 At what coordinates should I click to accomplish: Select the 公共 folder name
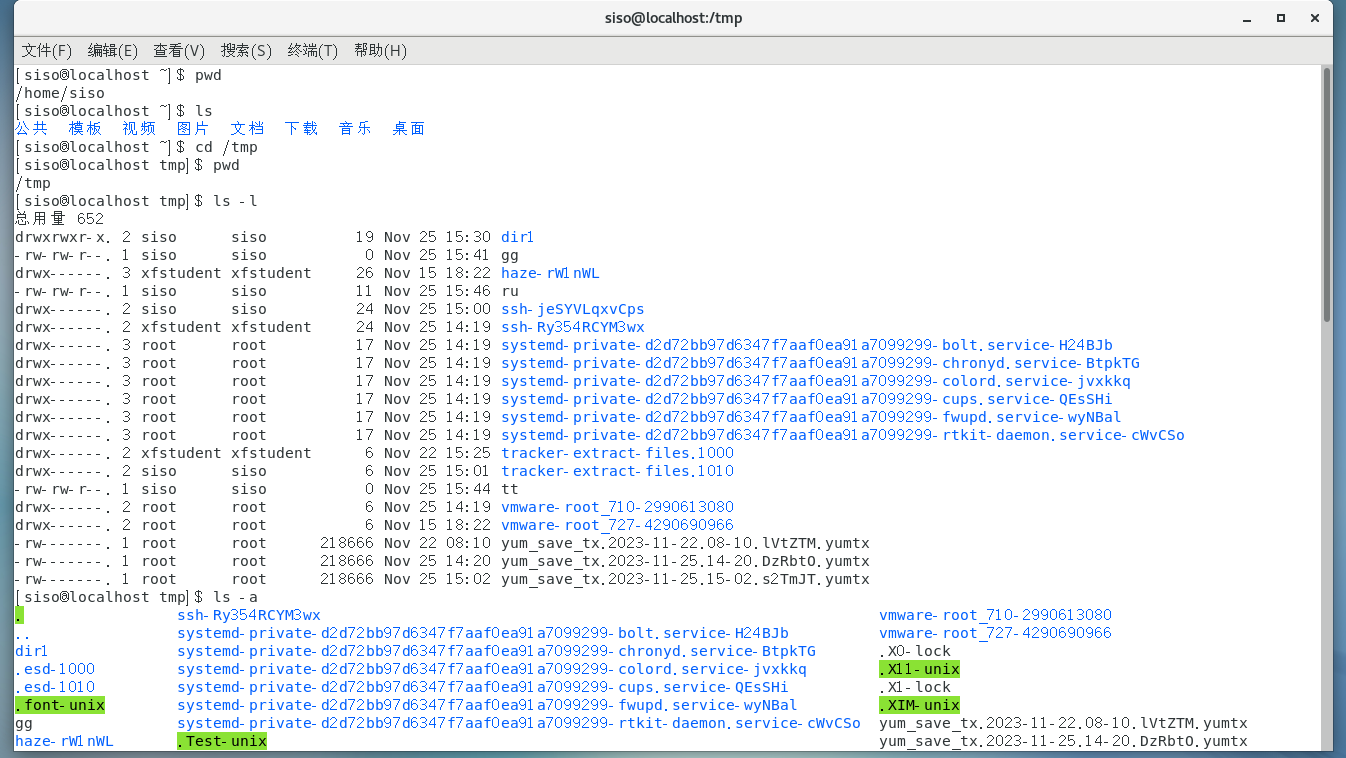pos(32,129)
